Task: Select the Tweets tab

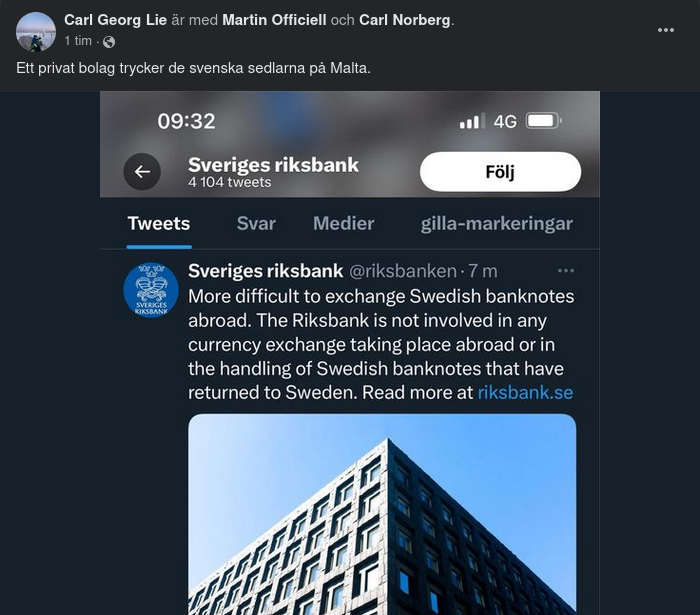Action: tap(159, 224)
